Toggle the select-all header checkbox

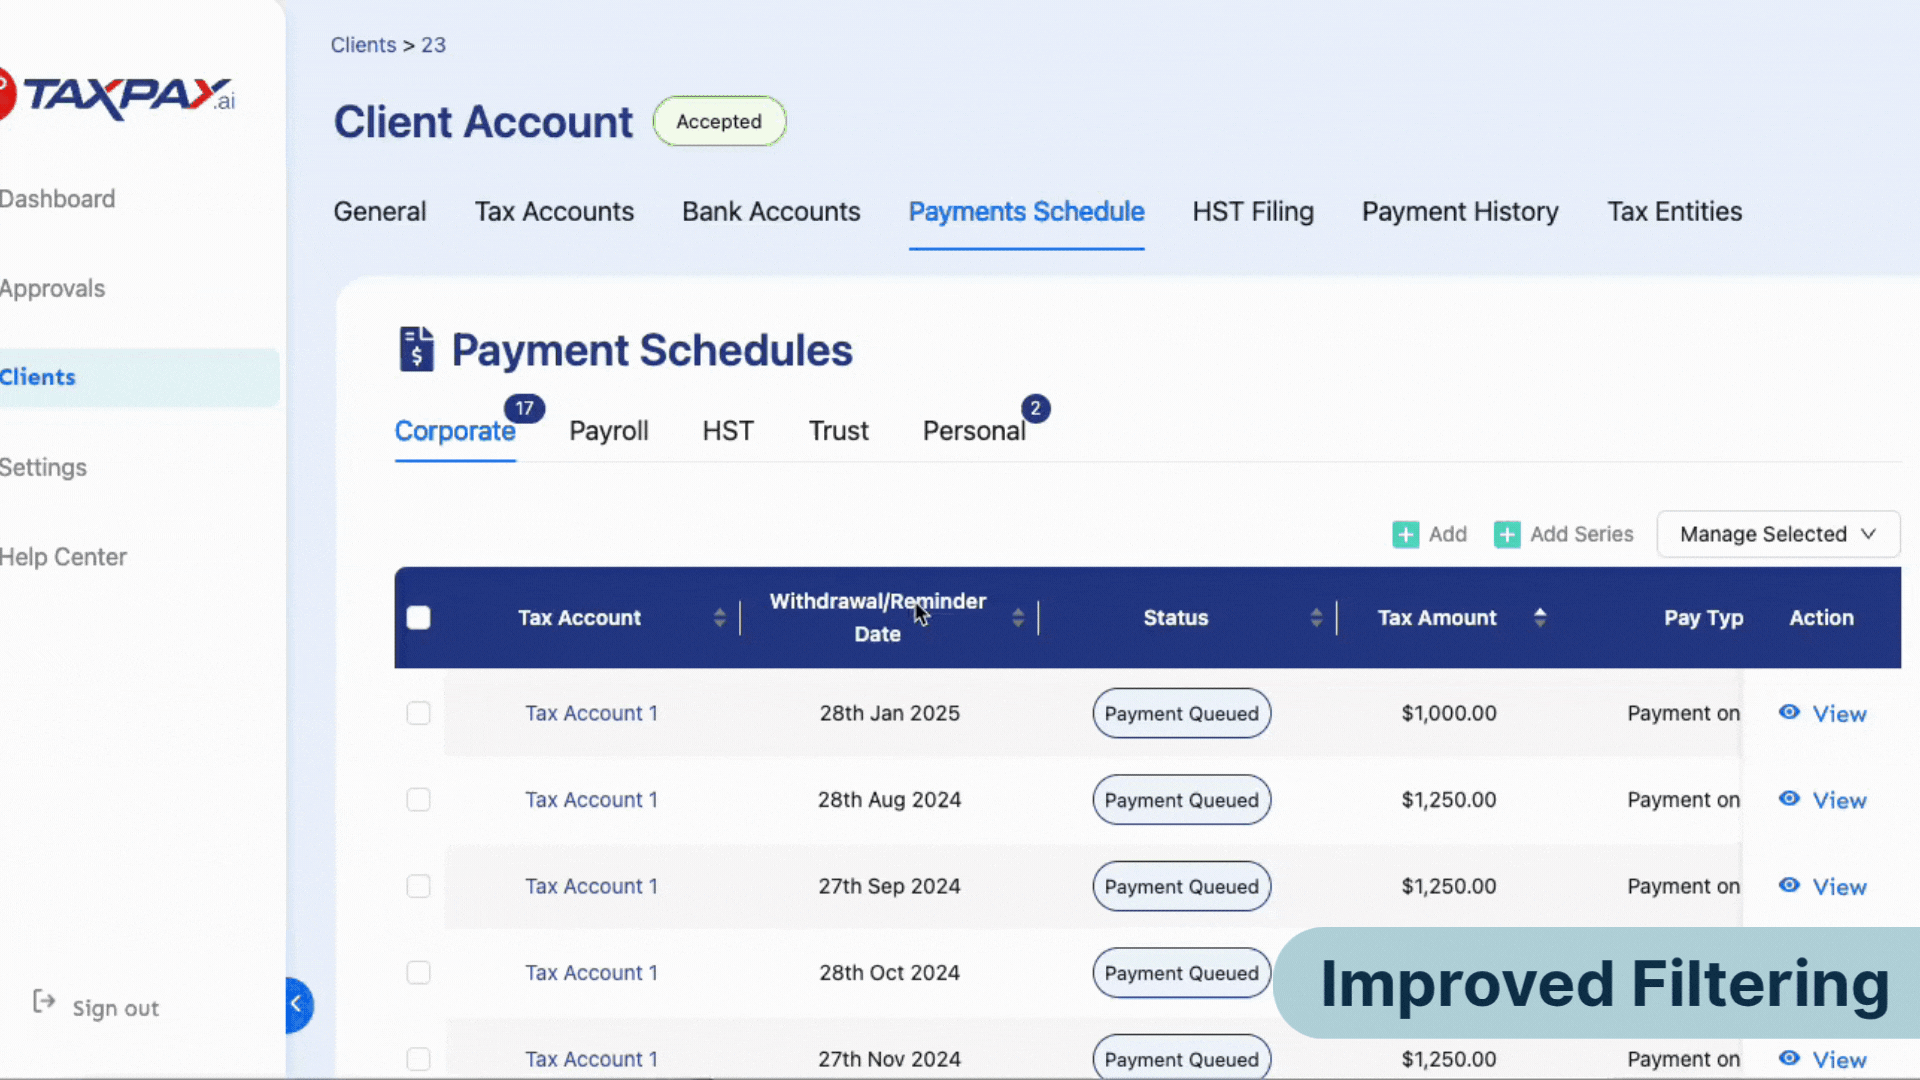(418, 617)
